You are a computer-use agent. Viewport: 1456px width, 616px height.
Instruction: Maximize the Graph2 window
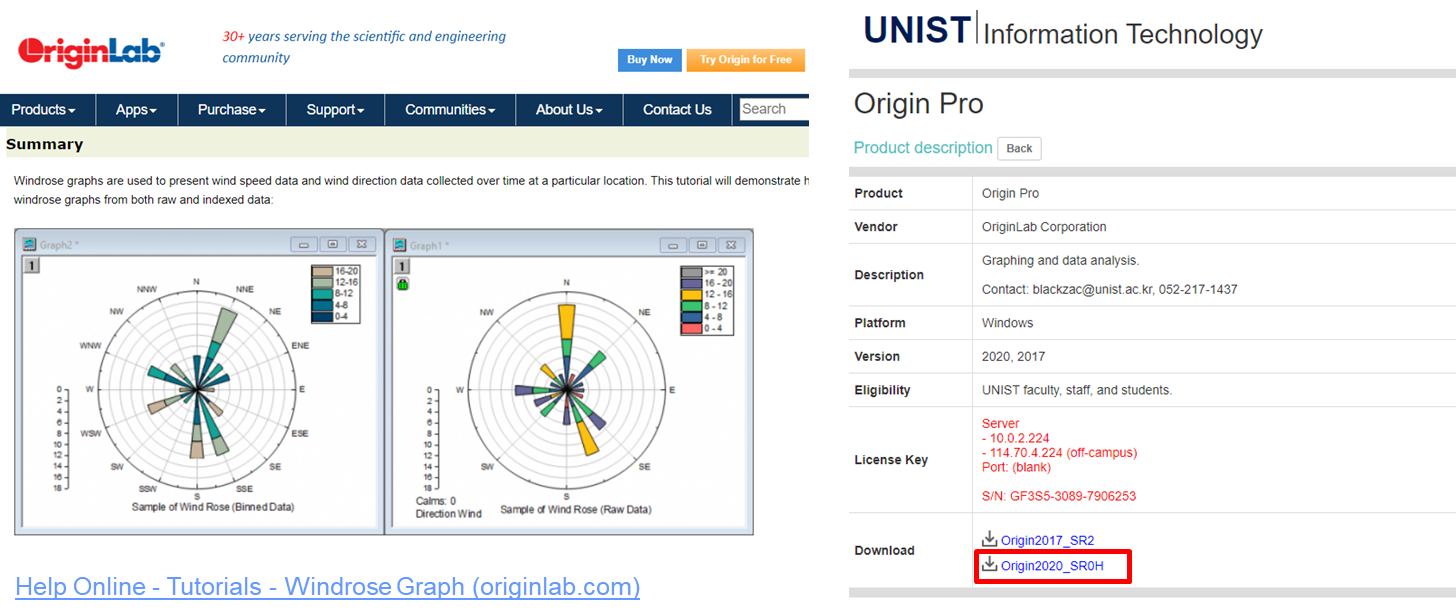[333, 244]
